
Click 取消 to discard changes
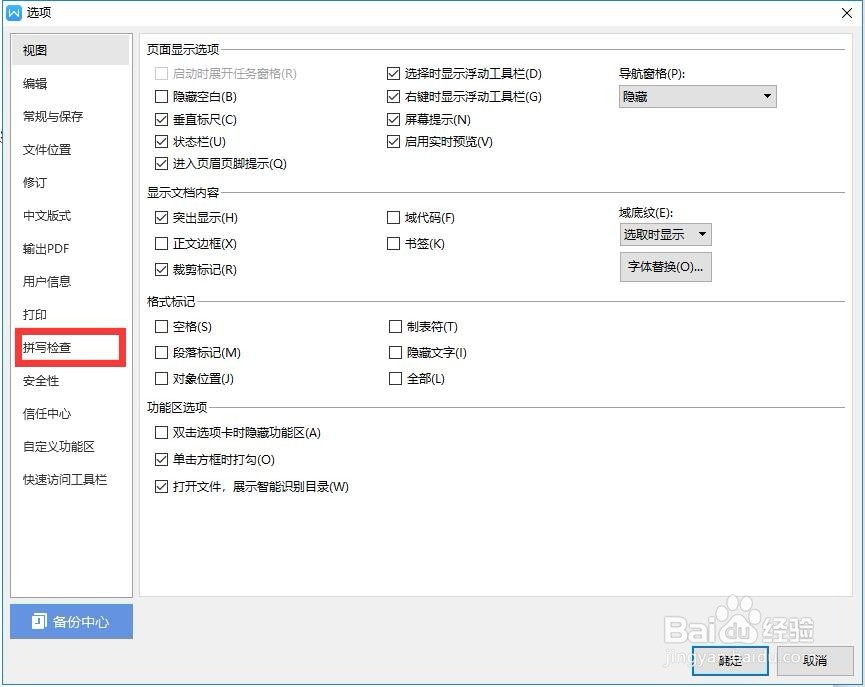tap(815, 661)
